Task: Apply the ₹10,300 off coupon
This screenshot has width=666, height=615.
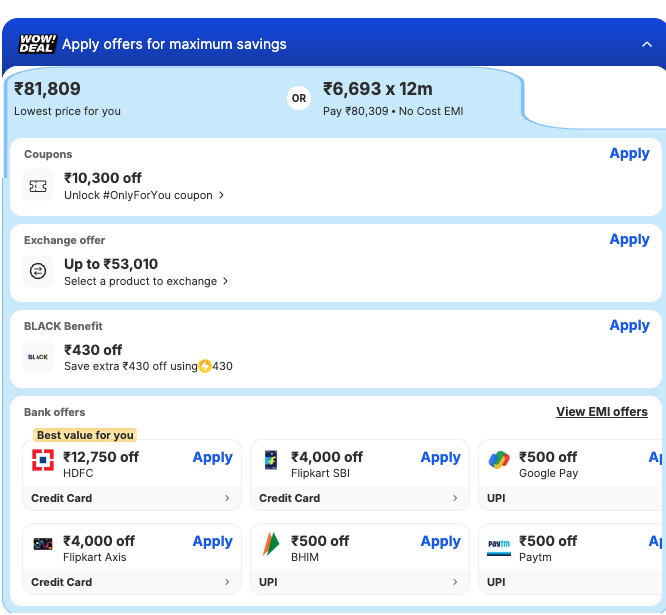Action: (629, 153)
